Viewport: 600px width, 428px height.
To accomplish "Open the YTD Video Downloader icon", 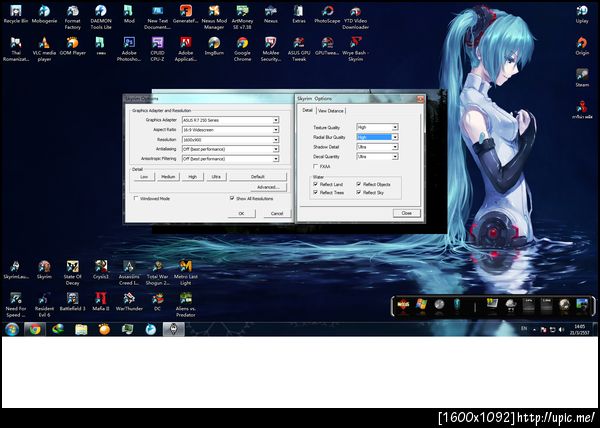I will [355, 17].
